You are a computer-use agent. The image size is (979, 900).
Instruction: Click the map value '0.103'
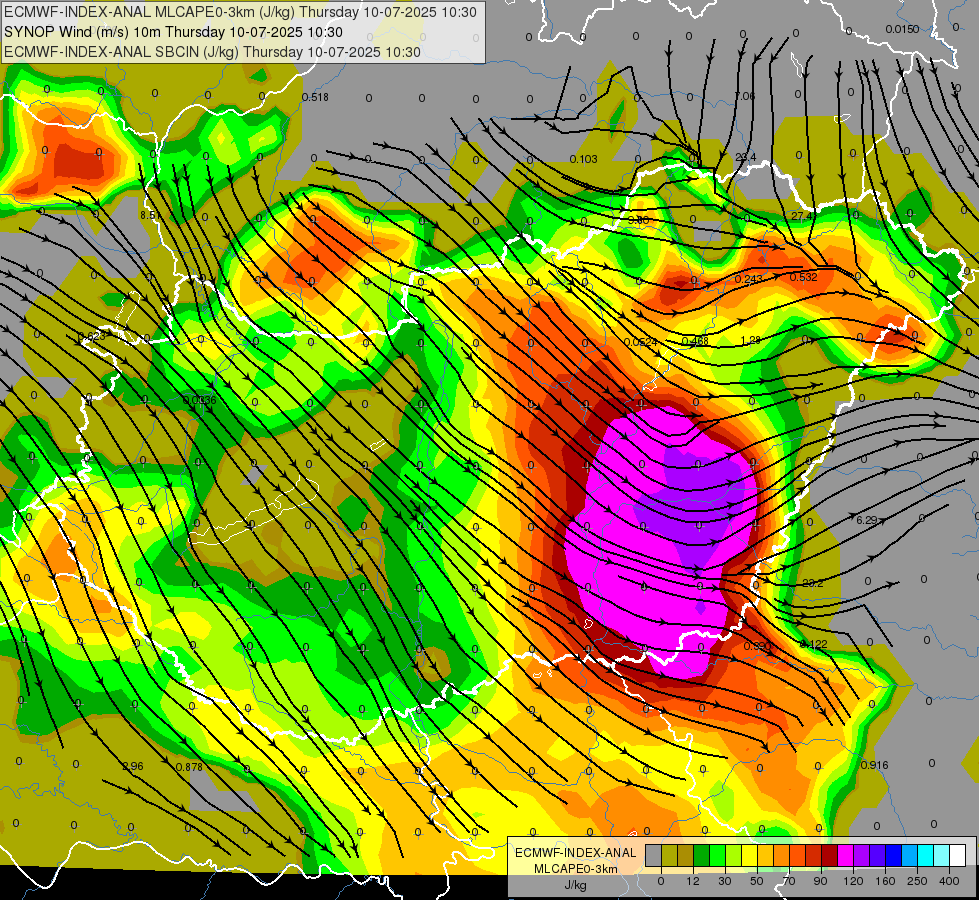coord(583,159)
